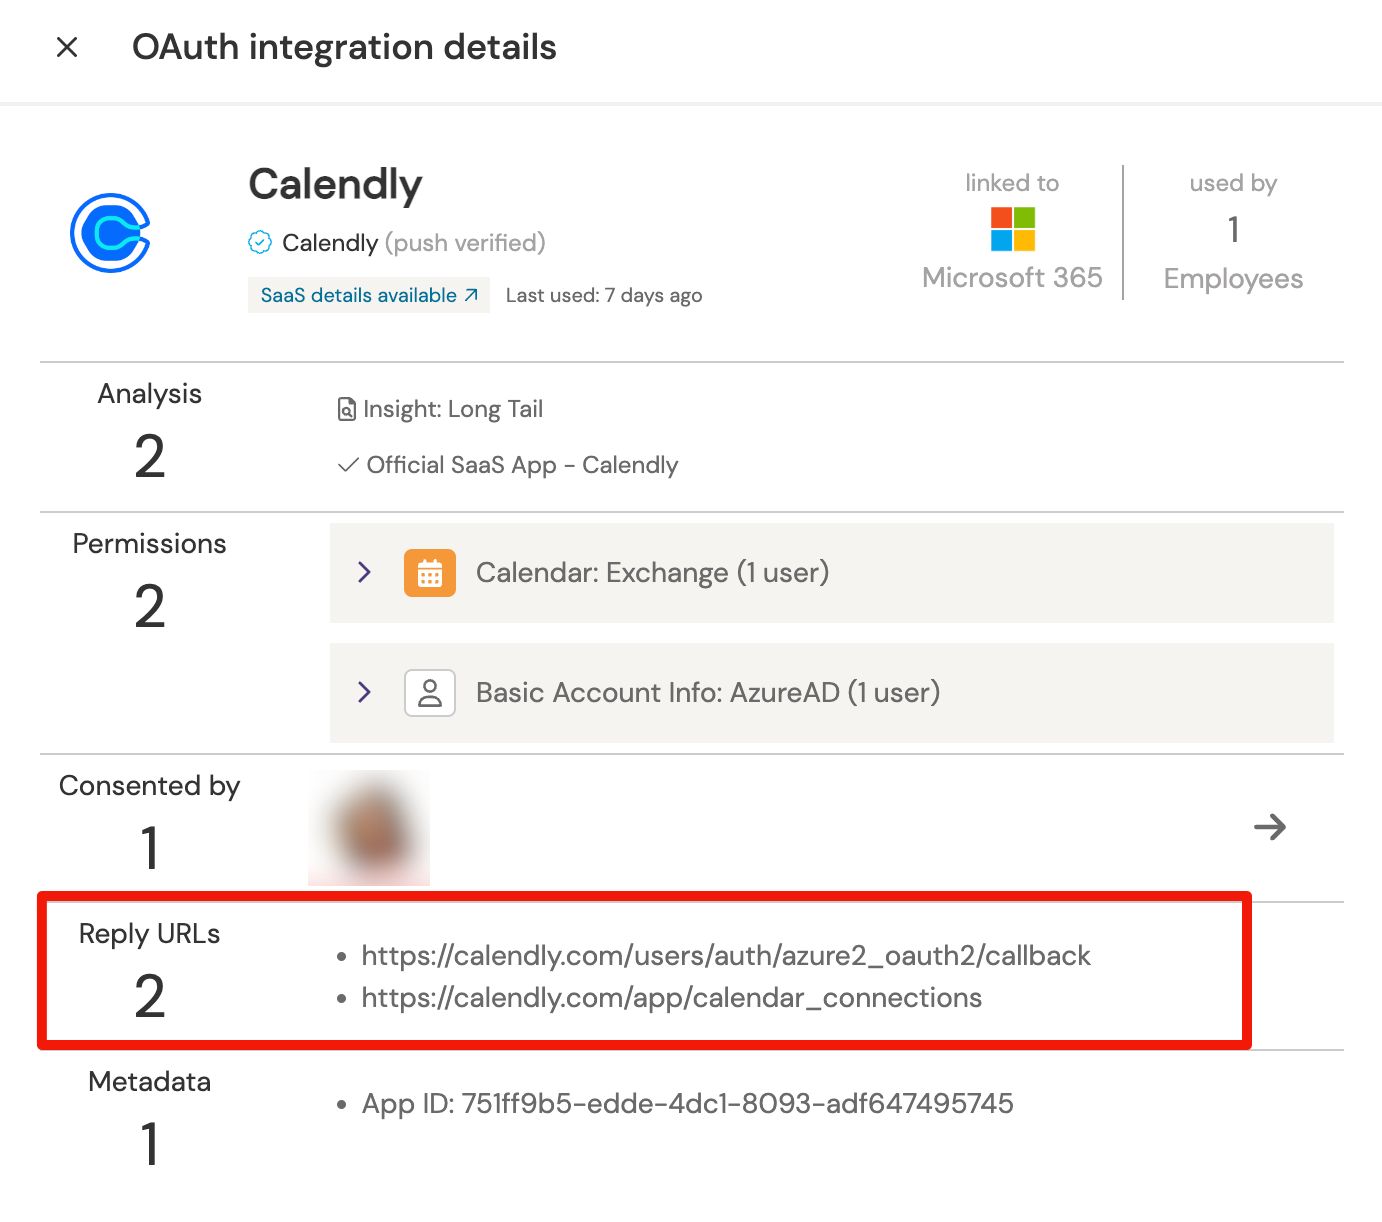Click the push verified badge icon
This screenshot has width=1382, height=1222.
(x=260, y=242)
